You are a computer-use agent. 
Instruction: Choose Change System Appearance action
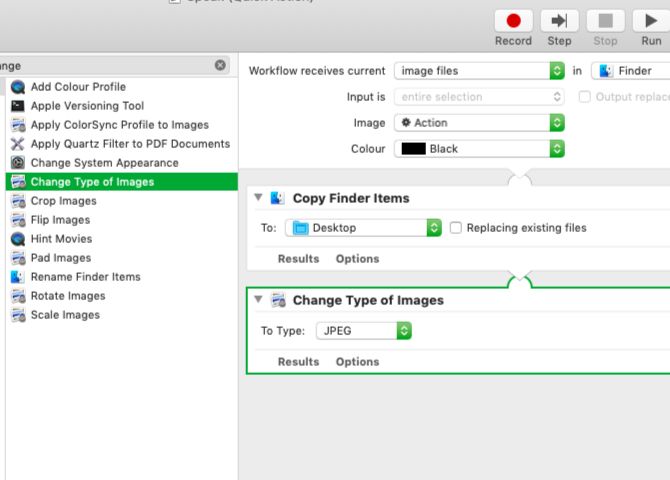click(104, 163)
